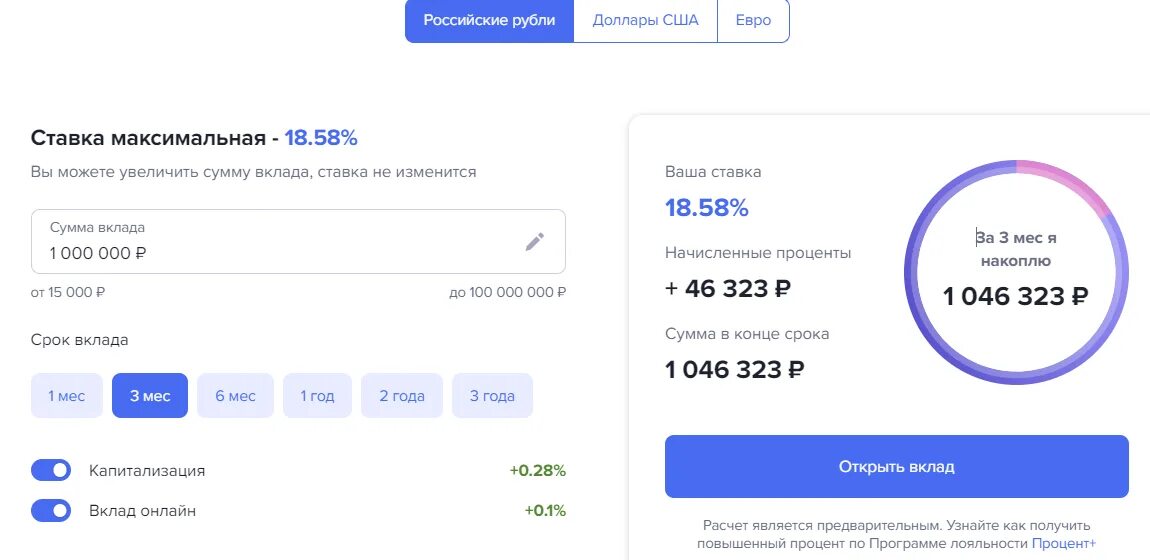Set deposit term to 1 год
Image resolution: width=1150 pixels, height=560 pixels.
[x=318, y=396]
